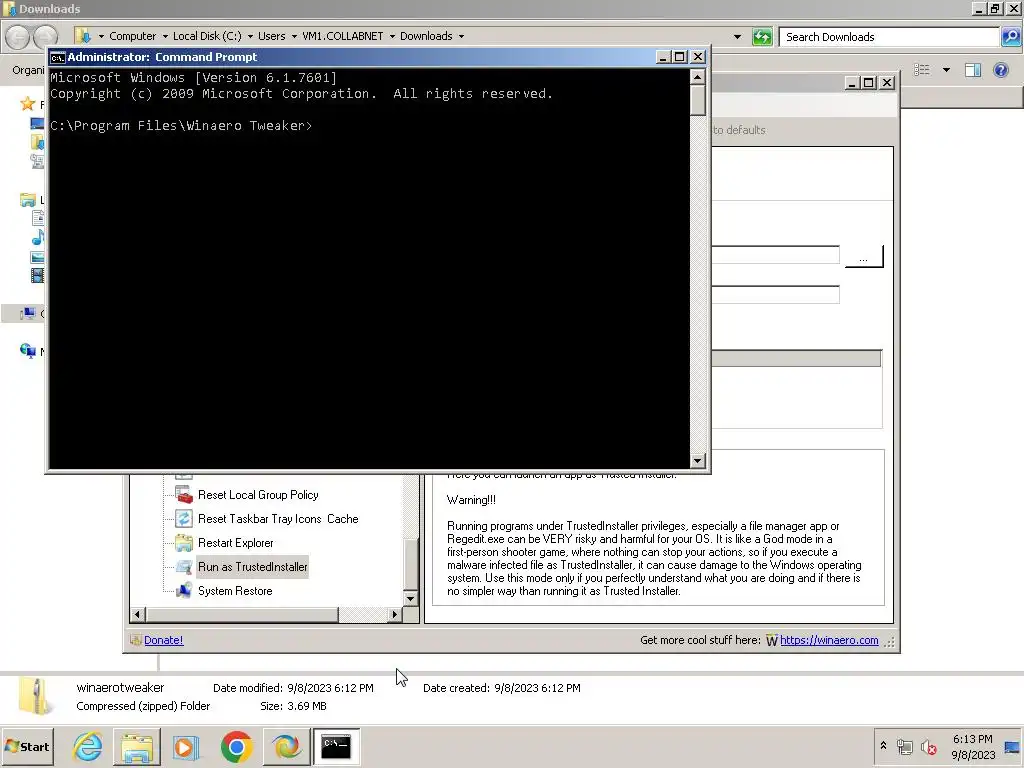The height and width of the screenshot is (768, 1024).
Task: Select Command Prompt taskbar button
Action: [336, 746]
